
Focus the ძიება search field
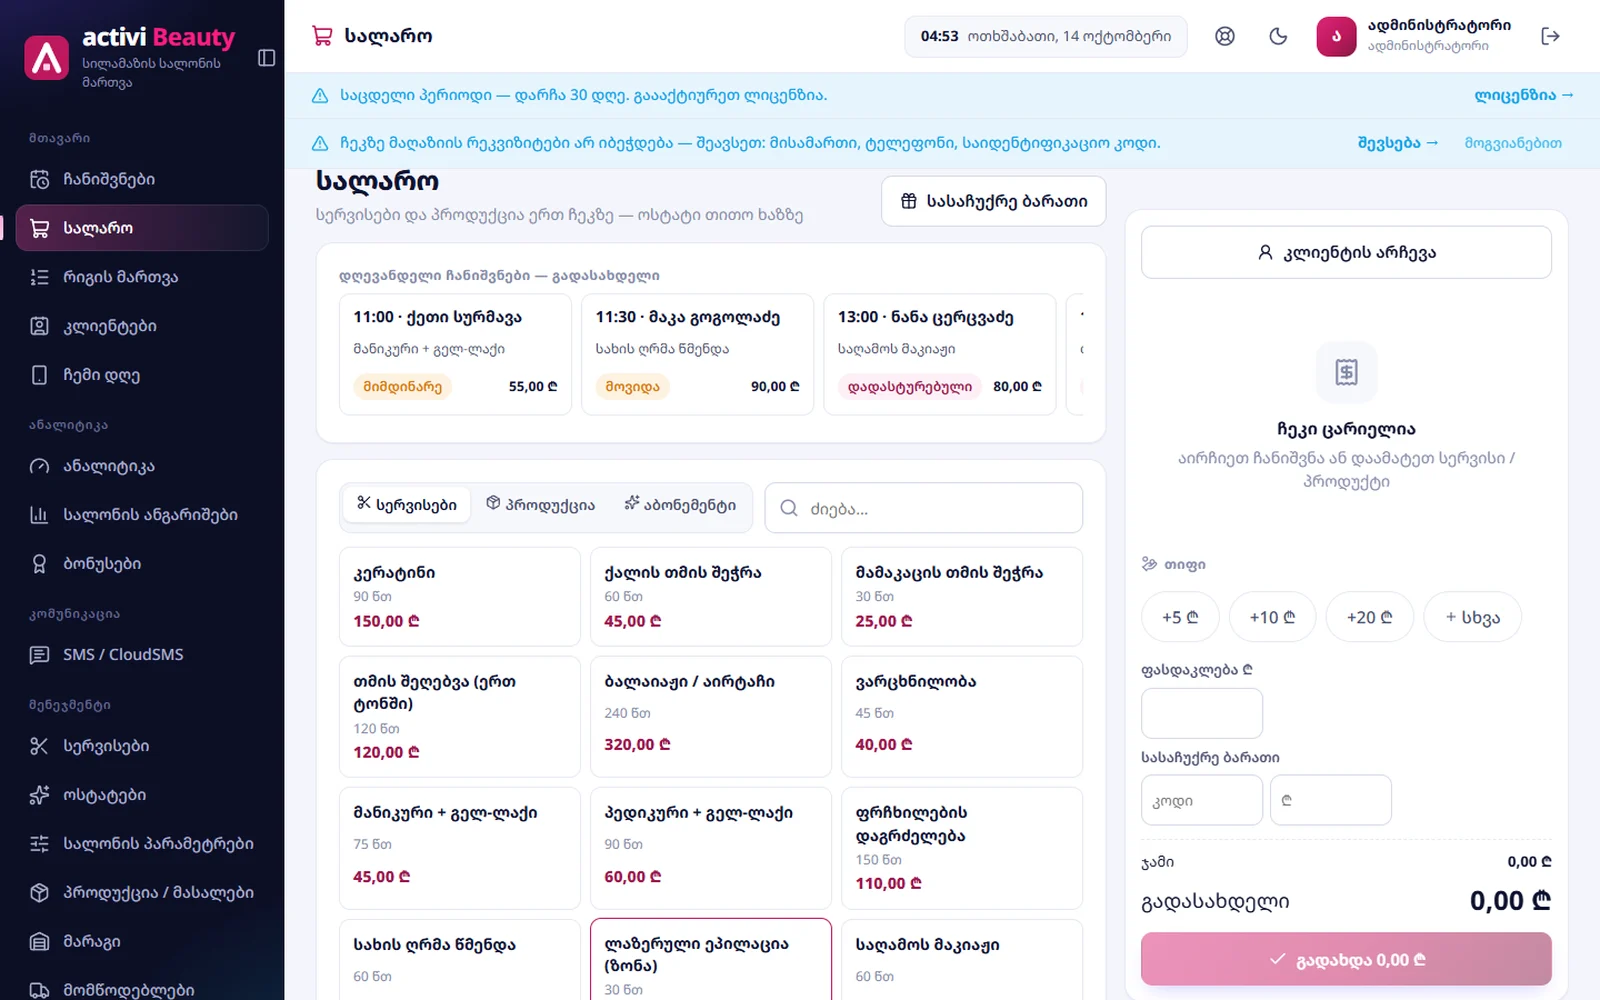point(923,508)
